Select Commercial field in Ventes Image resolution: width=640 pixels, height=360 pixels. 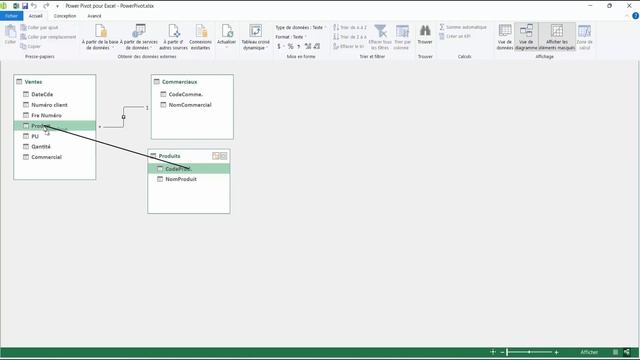point(55,157)
